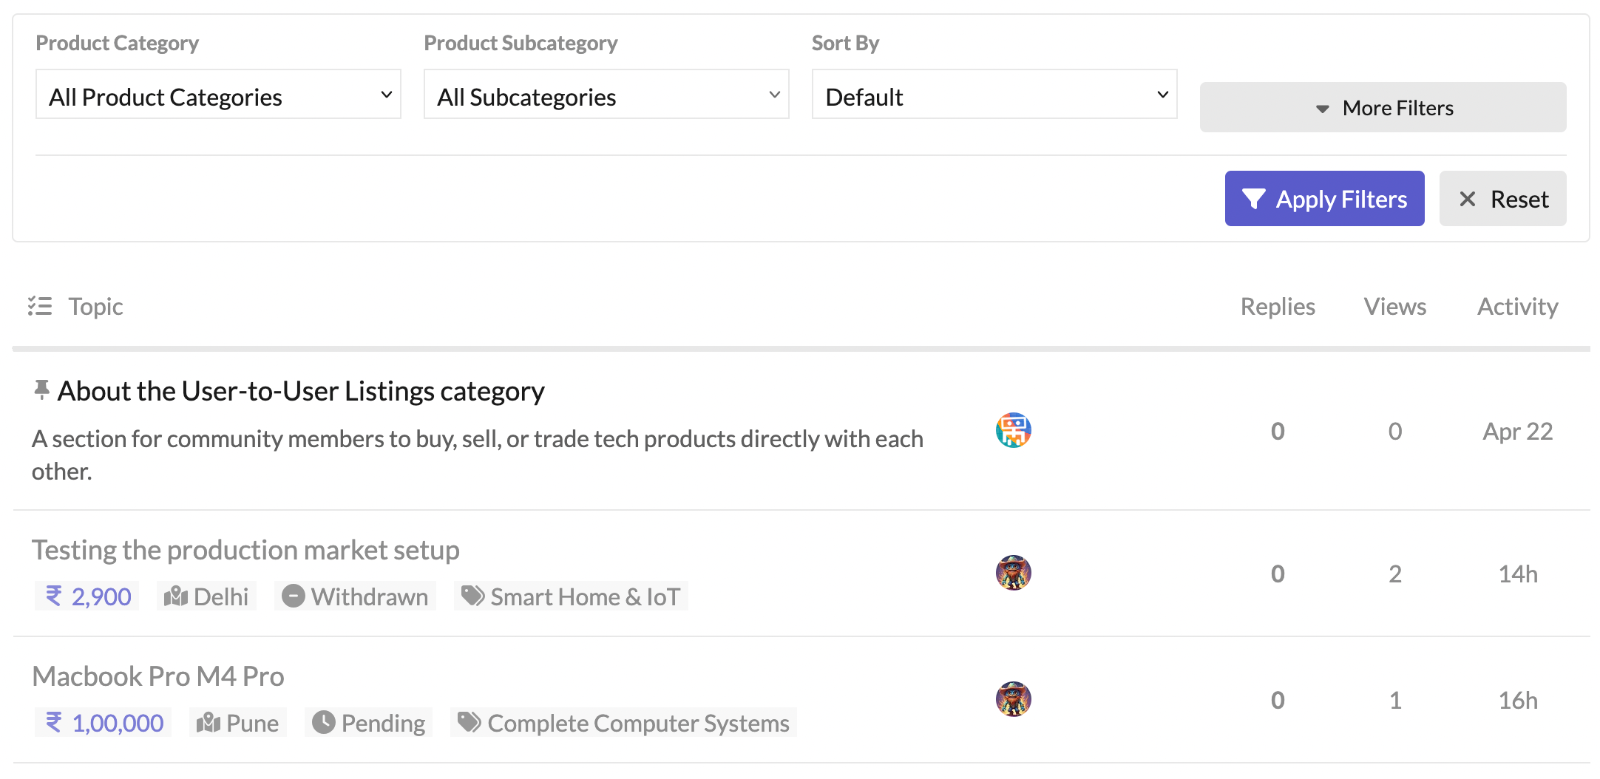Click the Topic column header

point(96,306)
